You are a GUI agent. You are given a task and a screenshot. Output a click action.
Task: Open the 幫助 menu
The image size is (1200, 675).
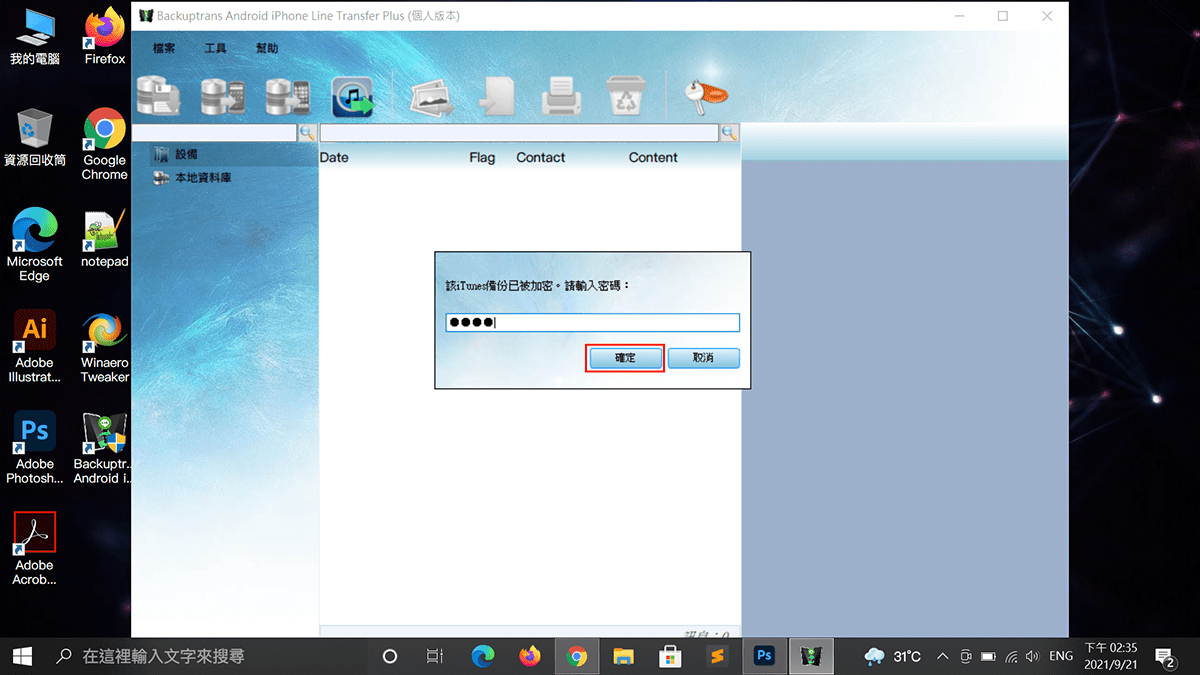coord(267,48)
